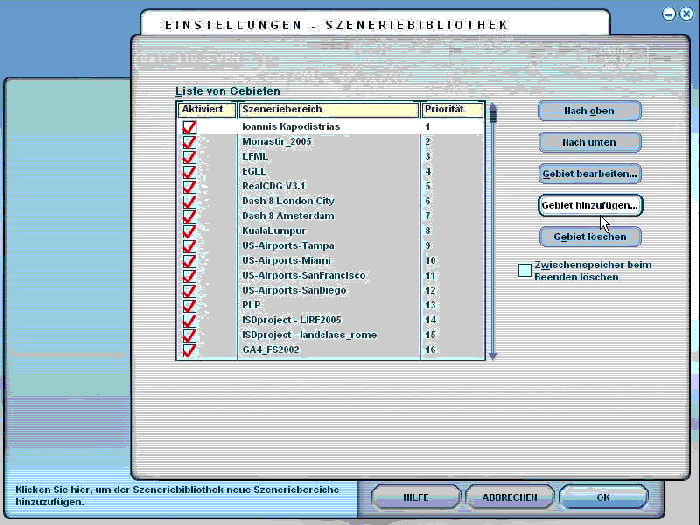Click the scrollbar up arrow in the scenery list
Screen dimensions: 700x525
pyautogui.click(x=491, y=106)
